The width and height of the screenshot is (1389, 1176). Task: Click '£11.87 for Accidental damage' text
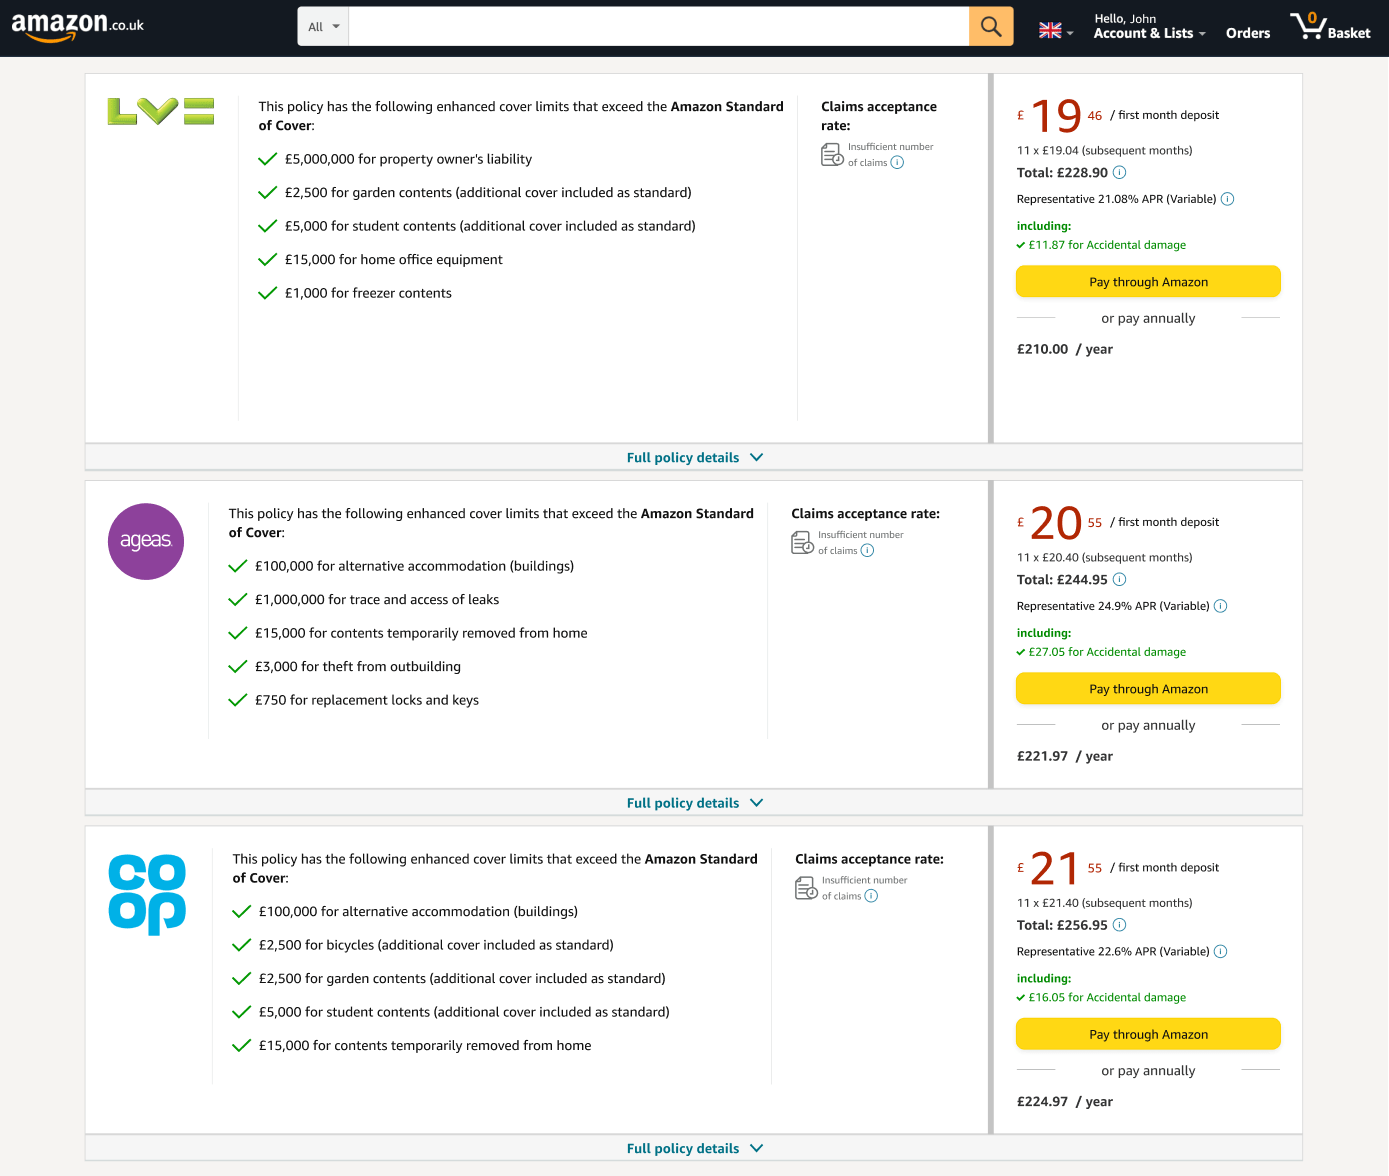[1107, 245]
